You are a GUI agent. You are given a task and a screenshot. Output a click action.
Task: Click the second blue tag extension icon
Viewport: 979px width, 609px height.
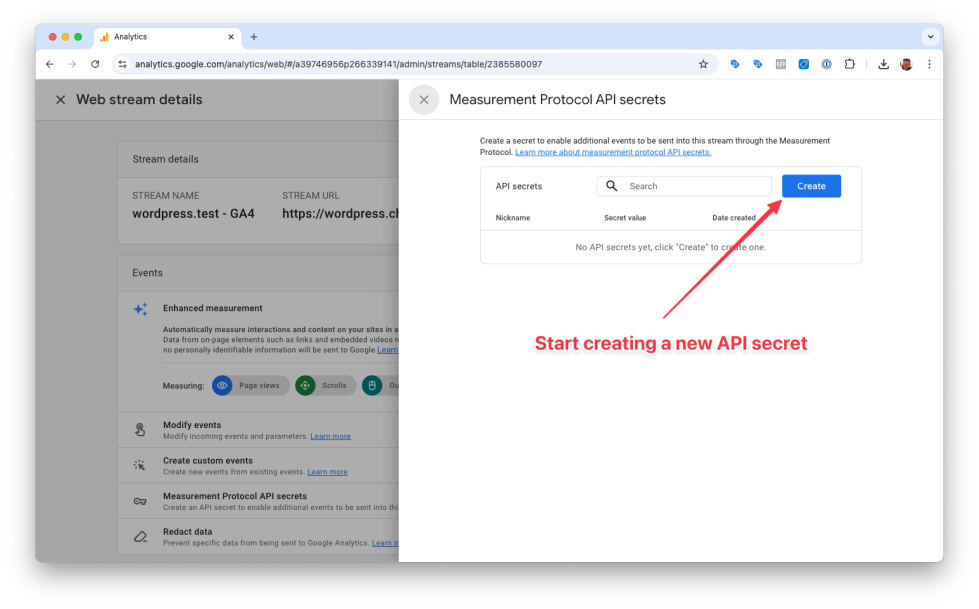point(757,64)
